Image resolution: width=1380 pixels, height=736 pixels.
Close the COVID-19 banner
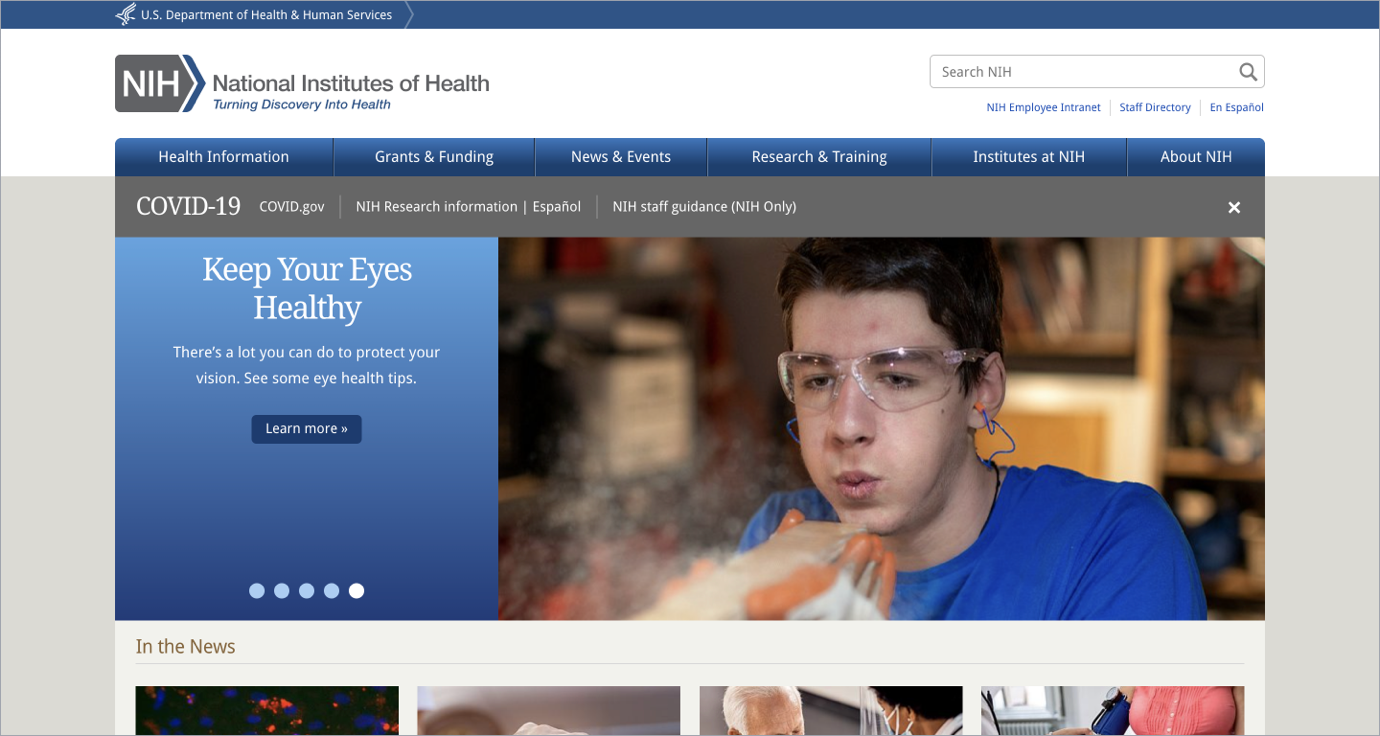coord(1234,207)
